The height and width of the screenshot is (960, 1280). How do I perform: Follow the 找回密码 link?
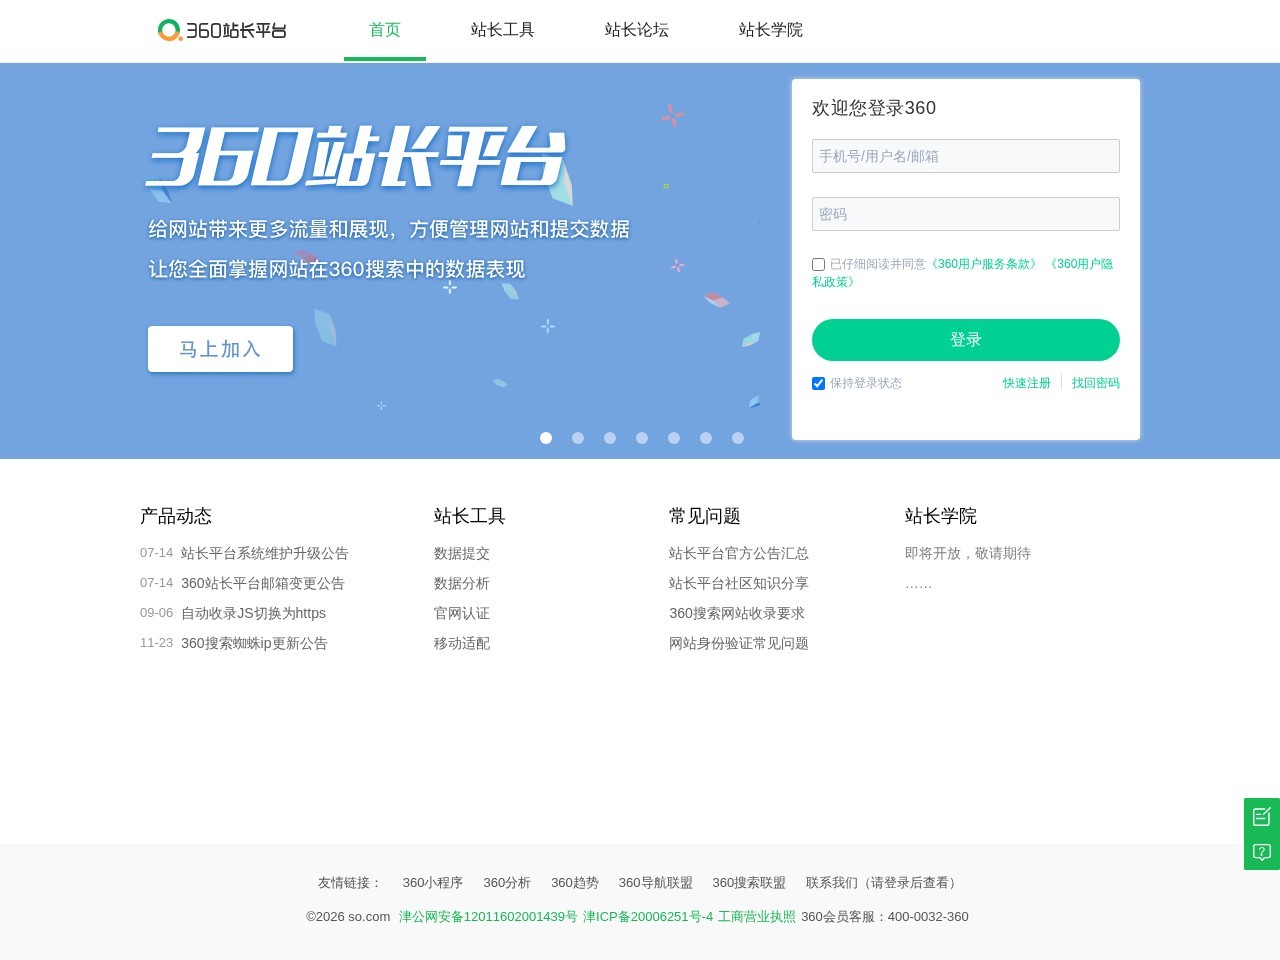[1095, 383]
